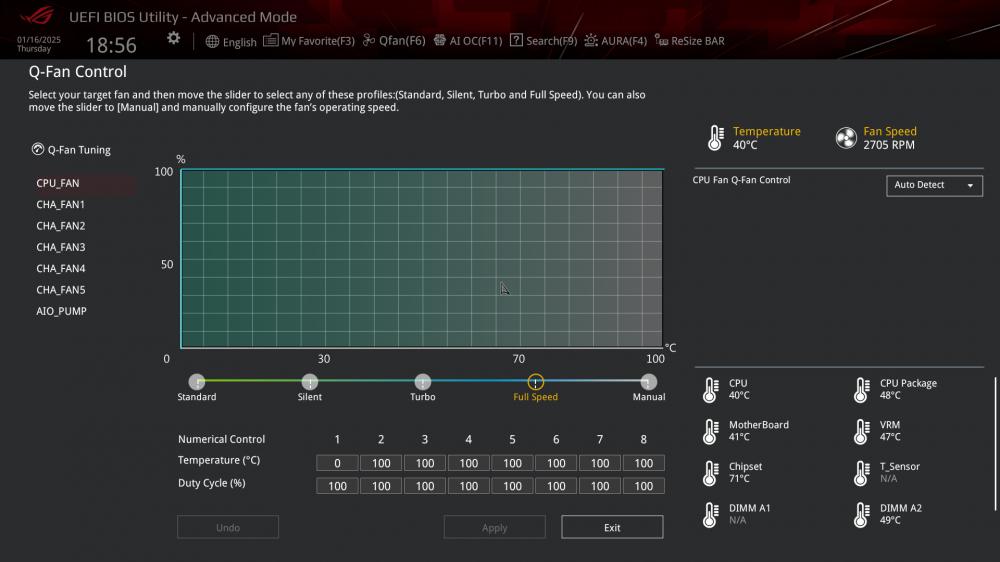Screen dimensions: 1000x562
Task: Open the CPU Fan Q-Fan Control dropdown
Action: pyautogui.click(x=934, y=185)
